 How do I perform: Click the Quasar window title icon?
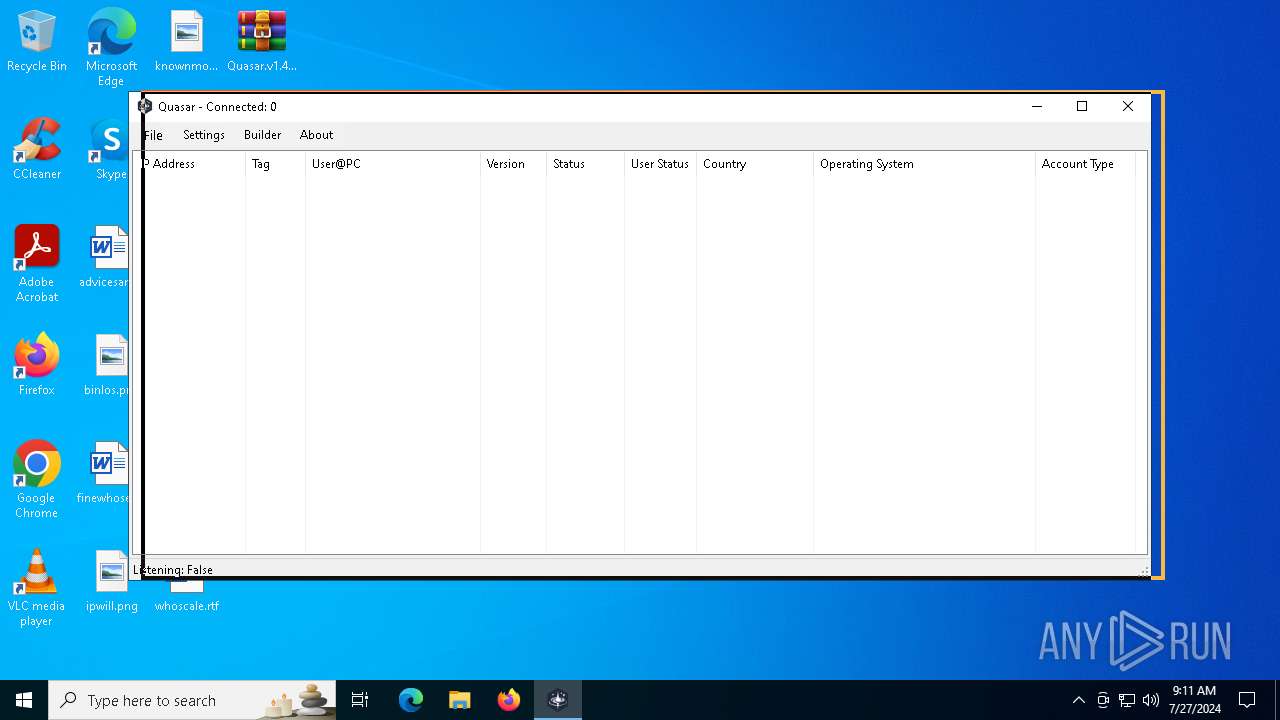click(145, 106)
